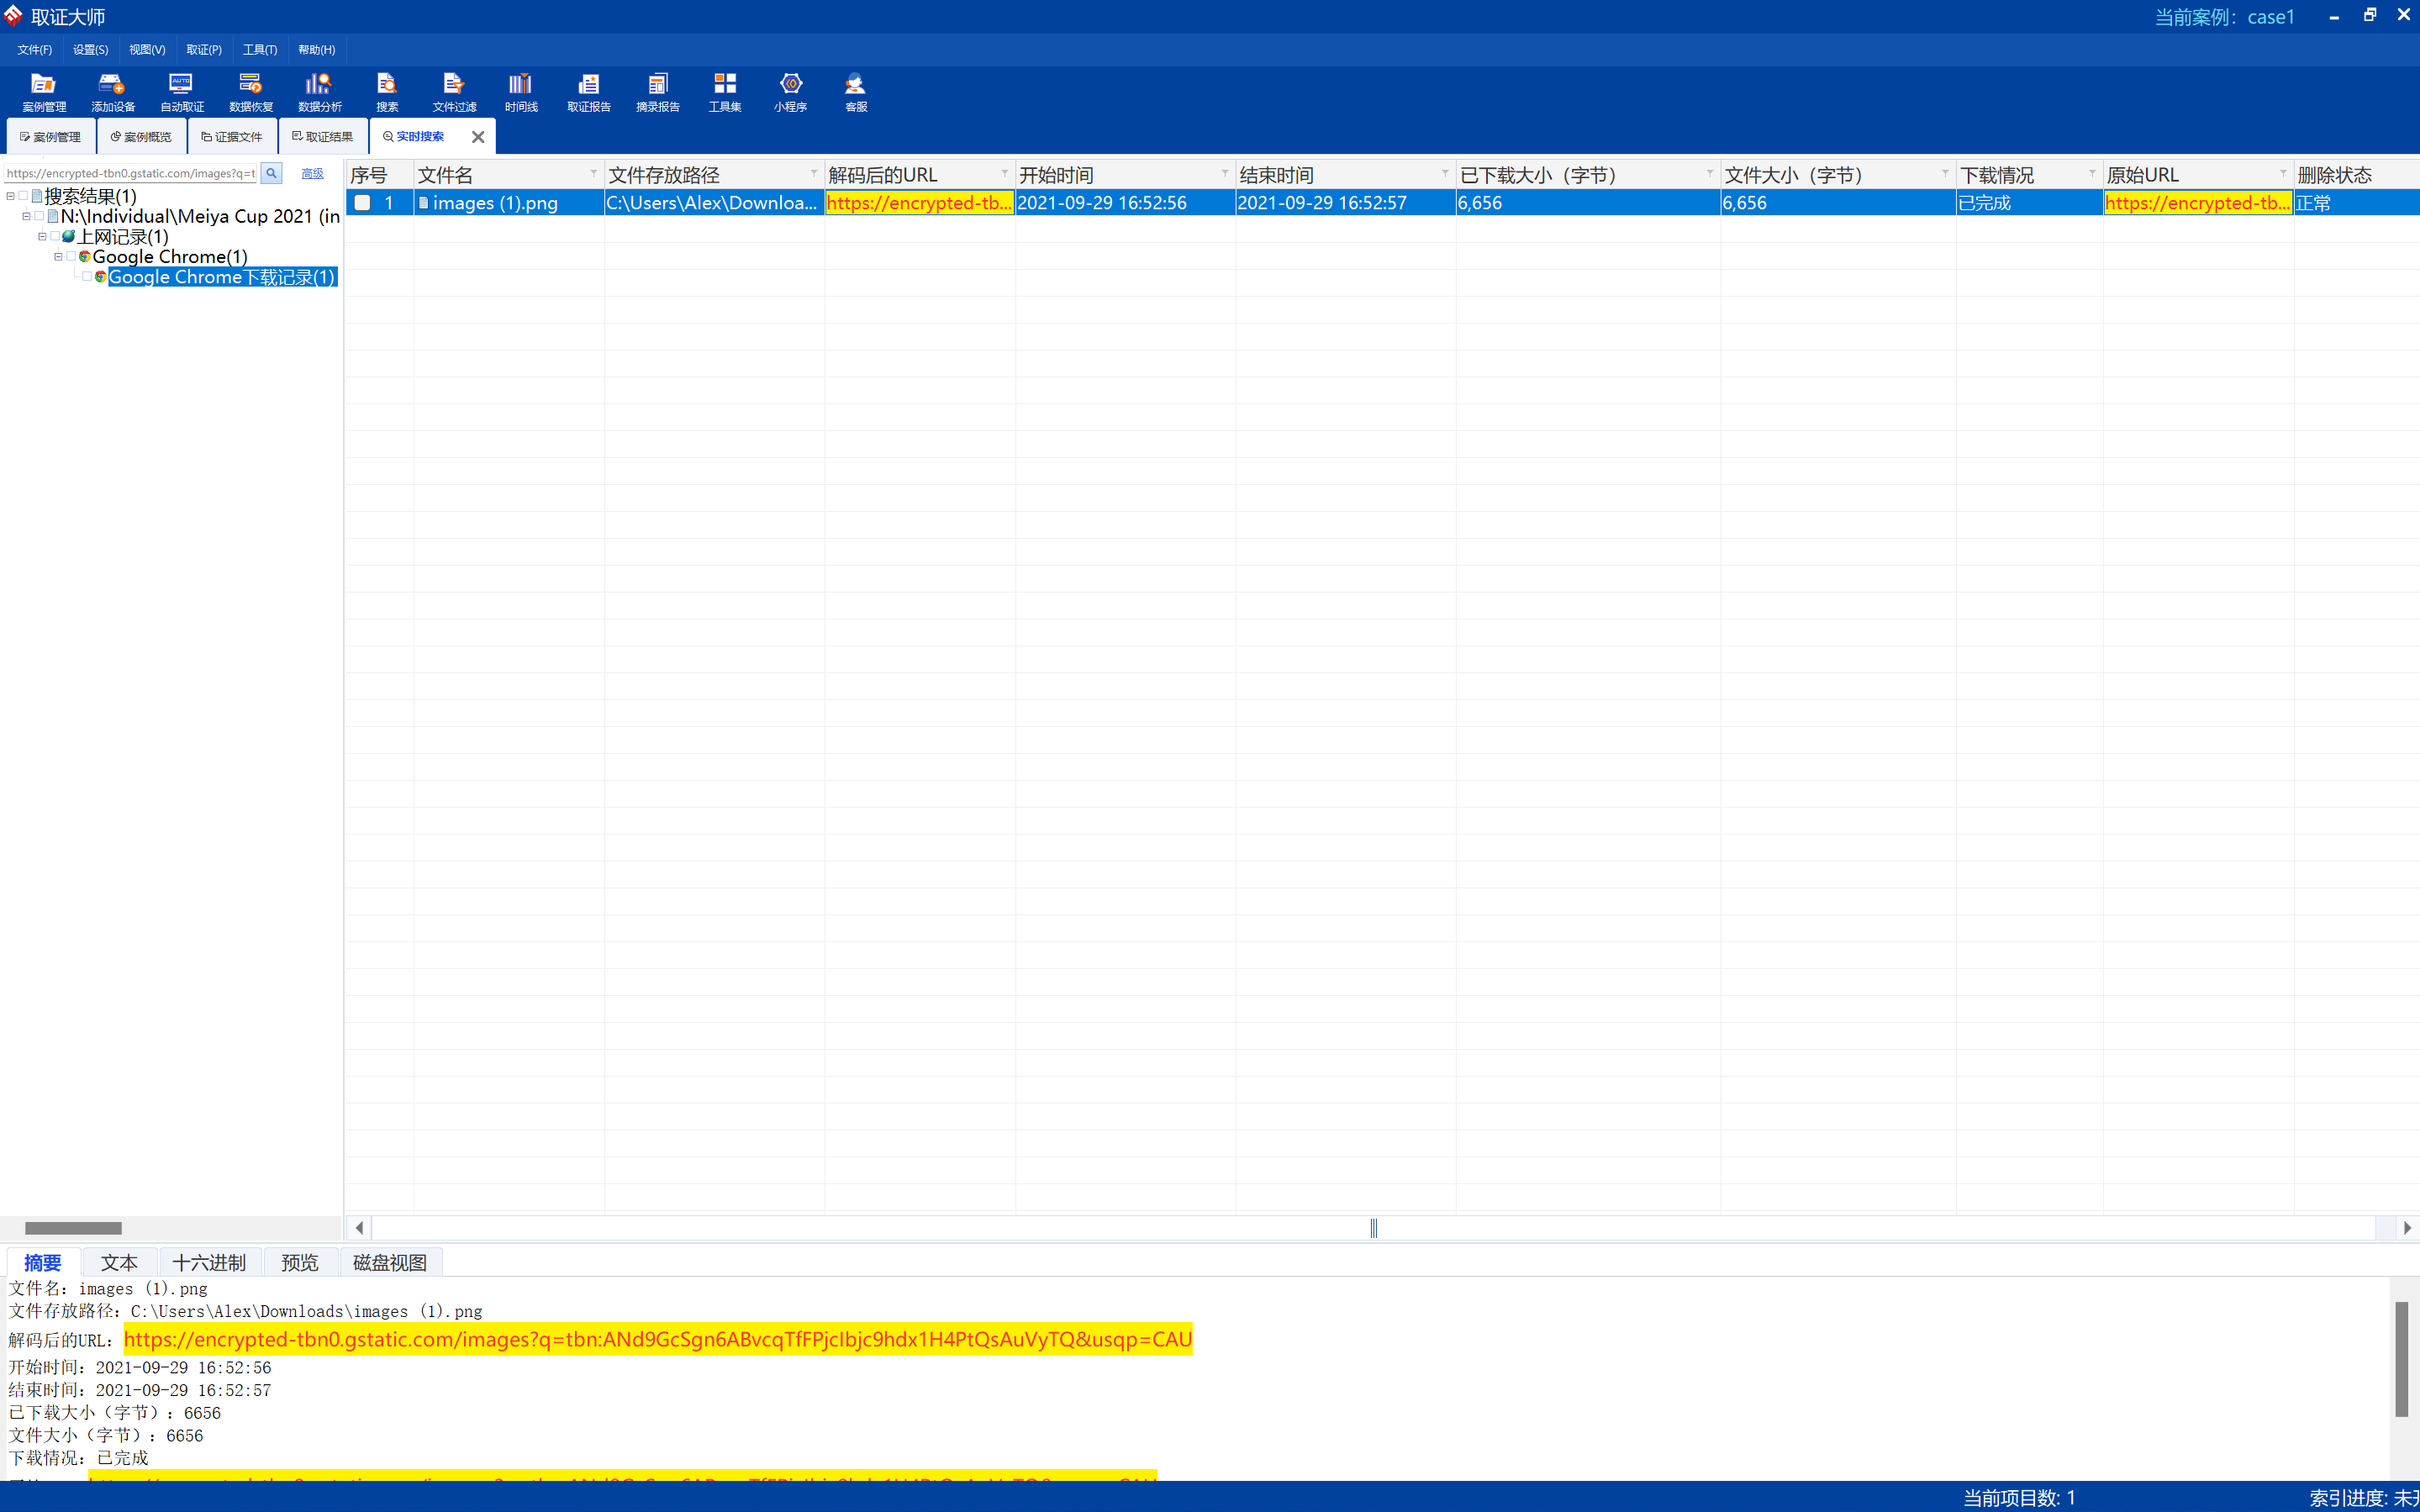Launch 自动取证 auto forensics tool
The height and width of the screenshot is (1512, 2420).
point(181,91)
